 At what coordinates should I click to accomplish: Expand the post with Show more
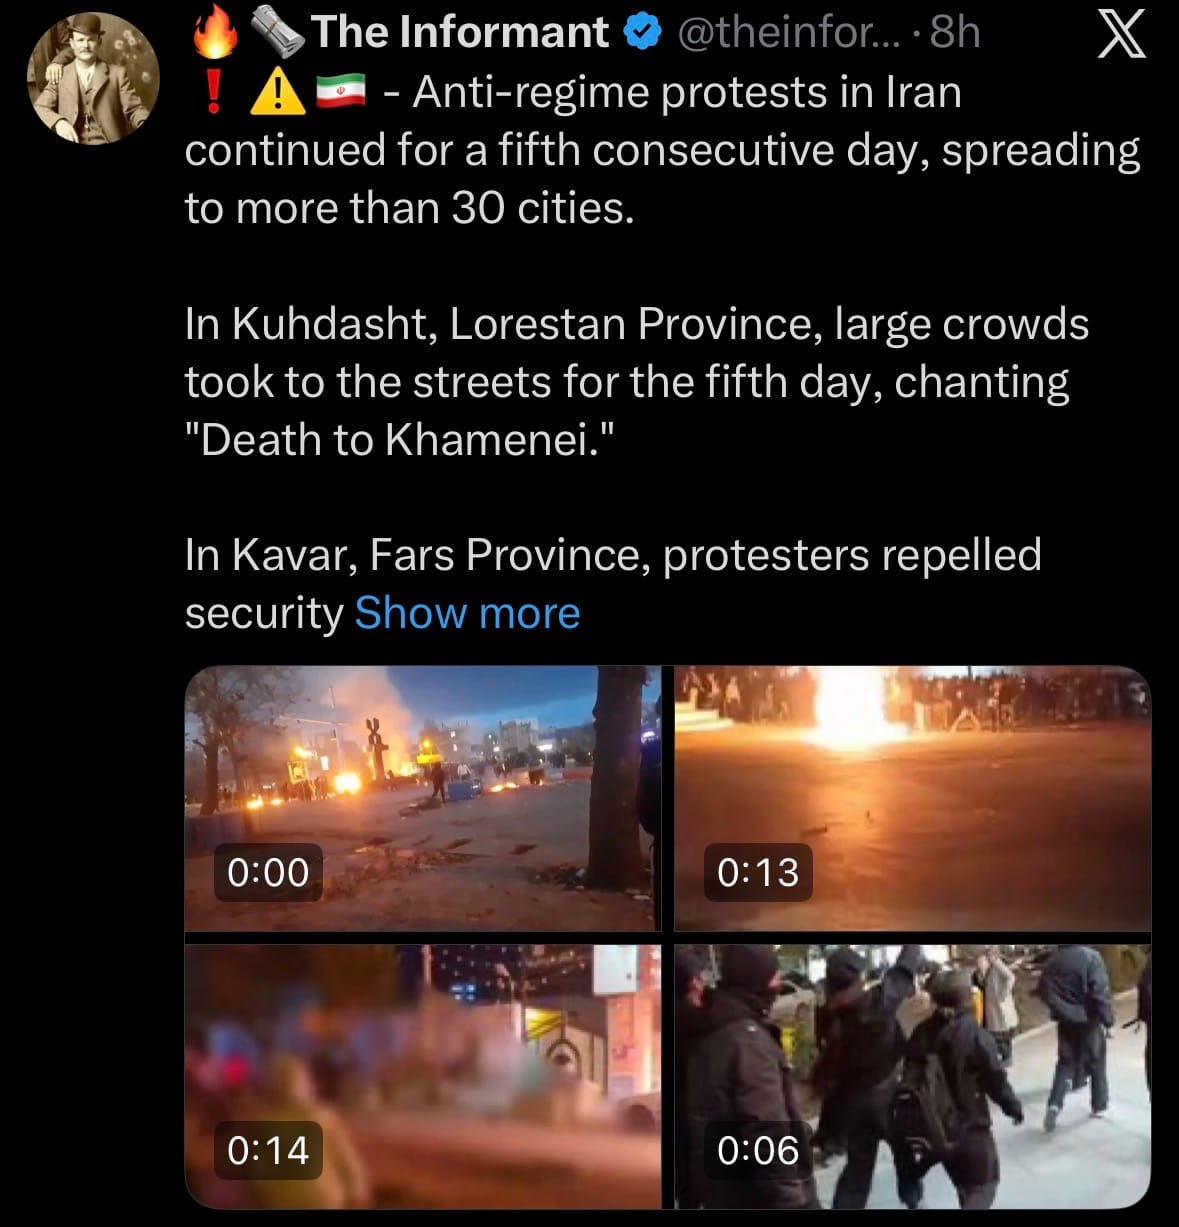[x=467, y=612]
